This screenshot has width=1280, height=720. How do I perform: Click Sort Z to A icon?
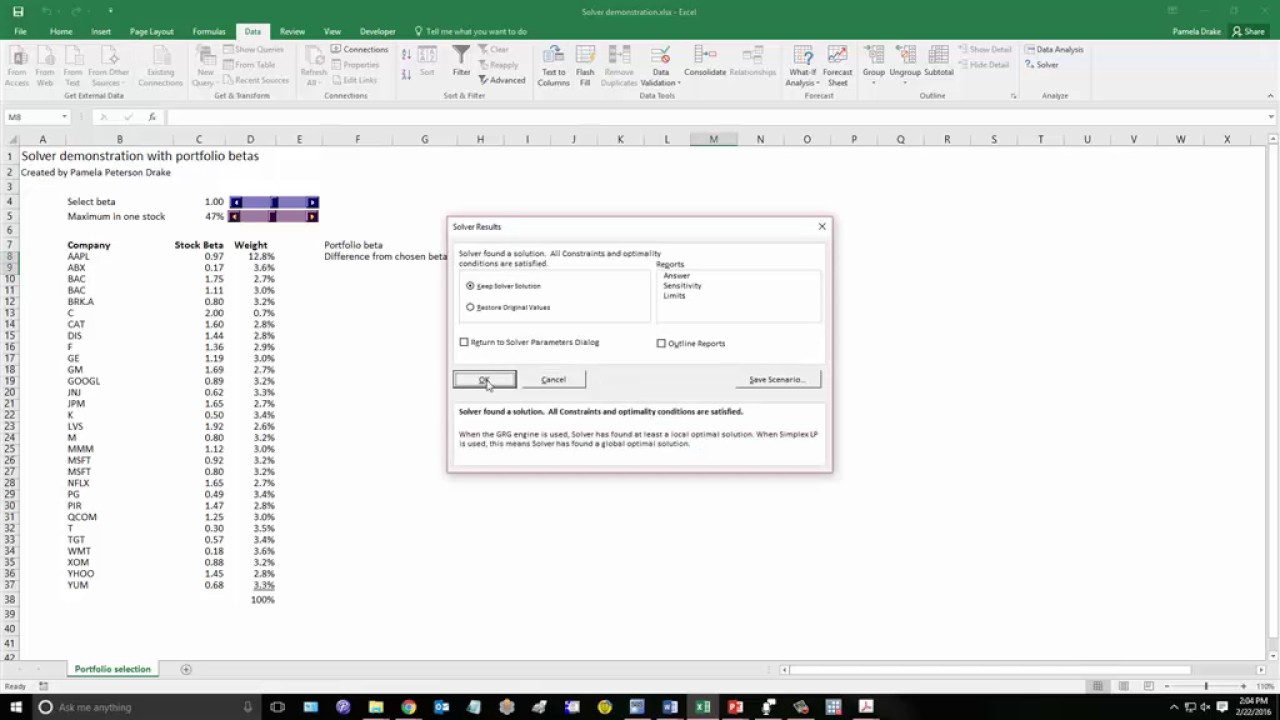pyautogui.click(x=406, y=74)
